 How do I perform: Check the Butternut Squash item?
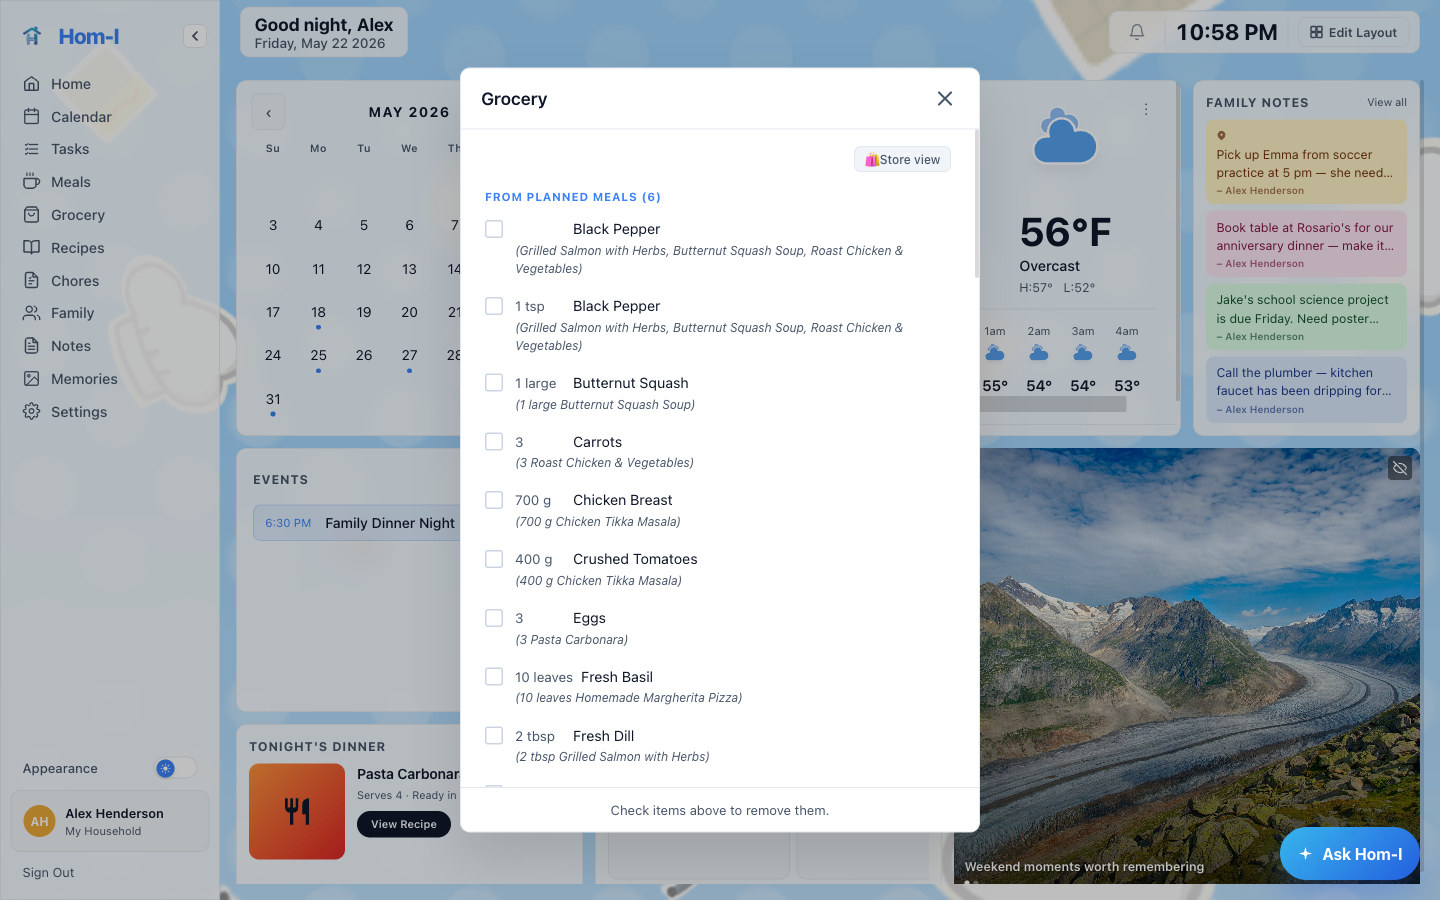click(x=494, y=383)
